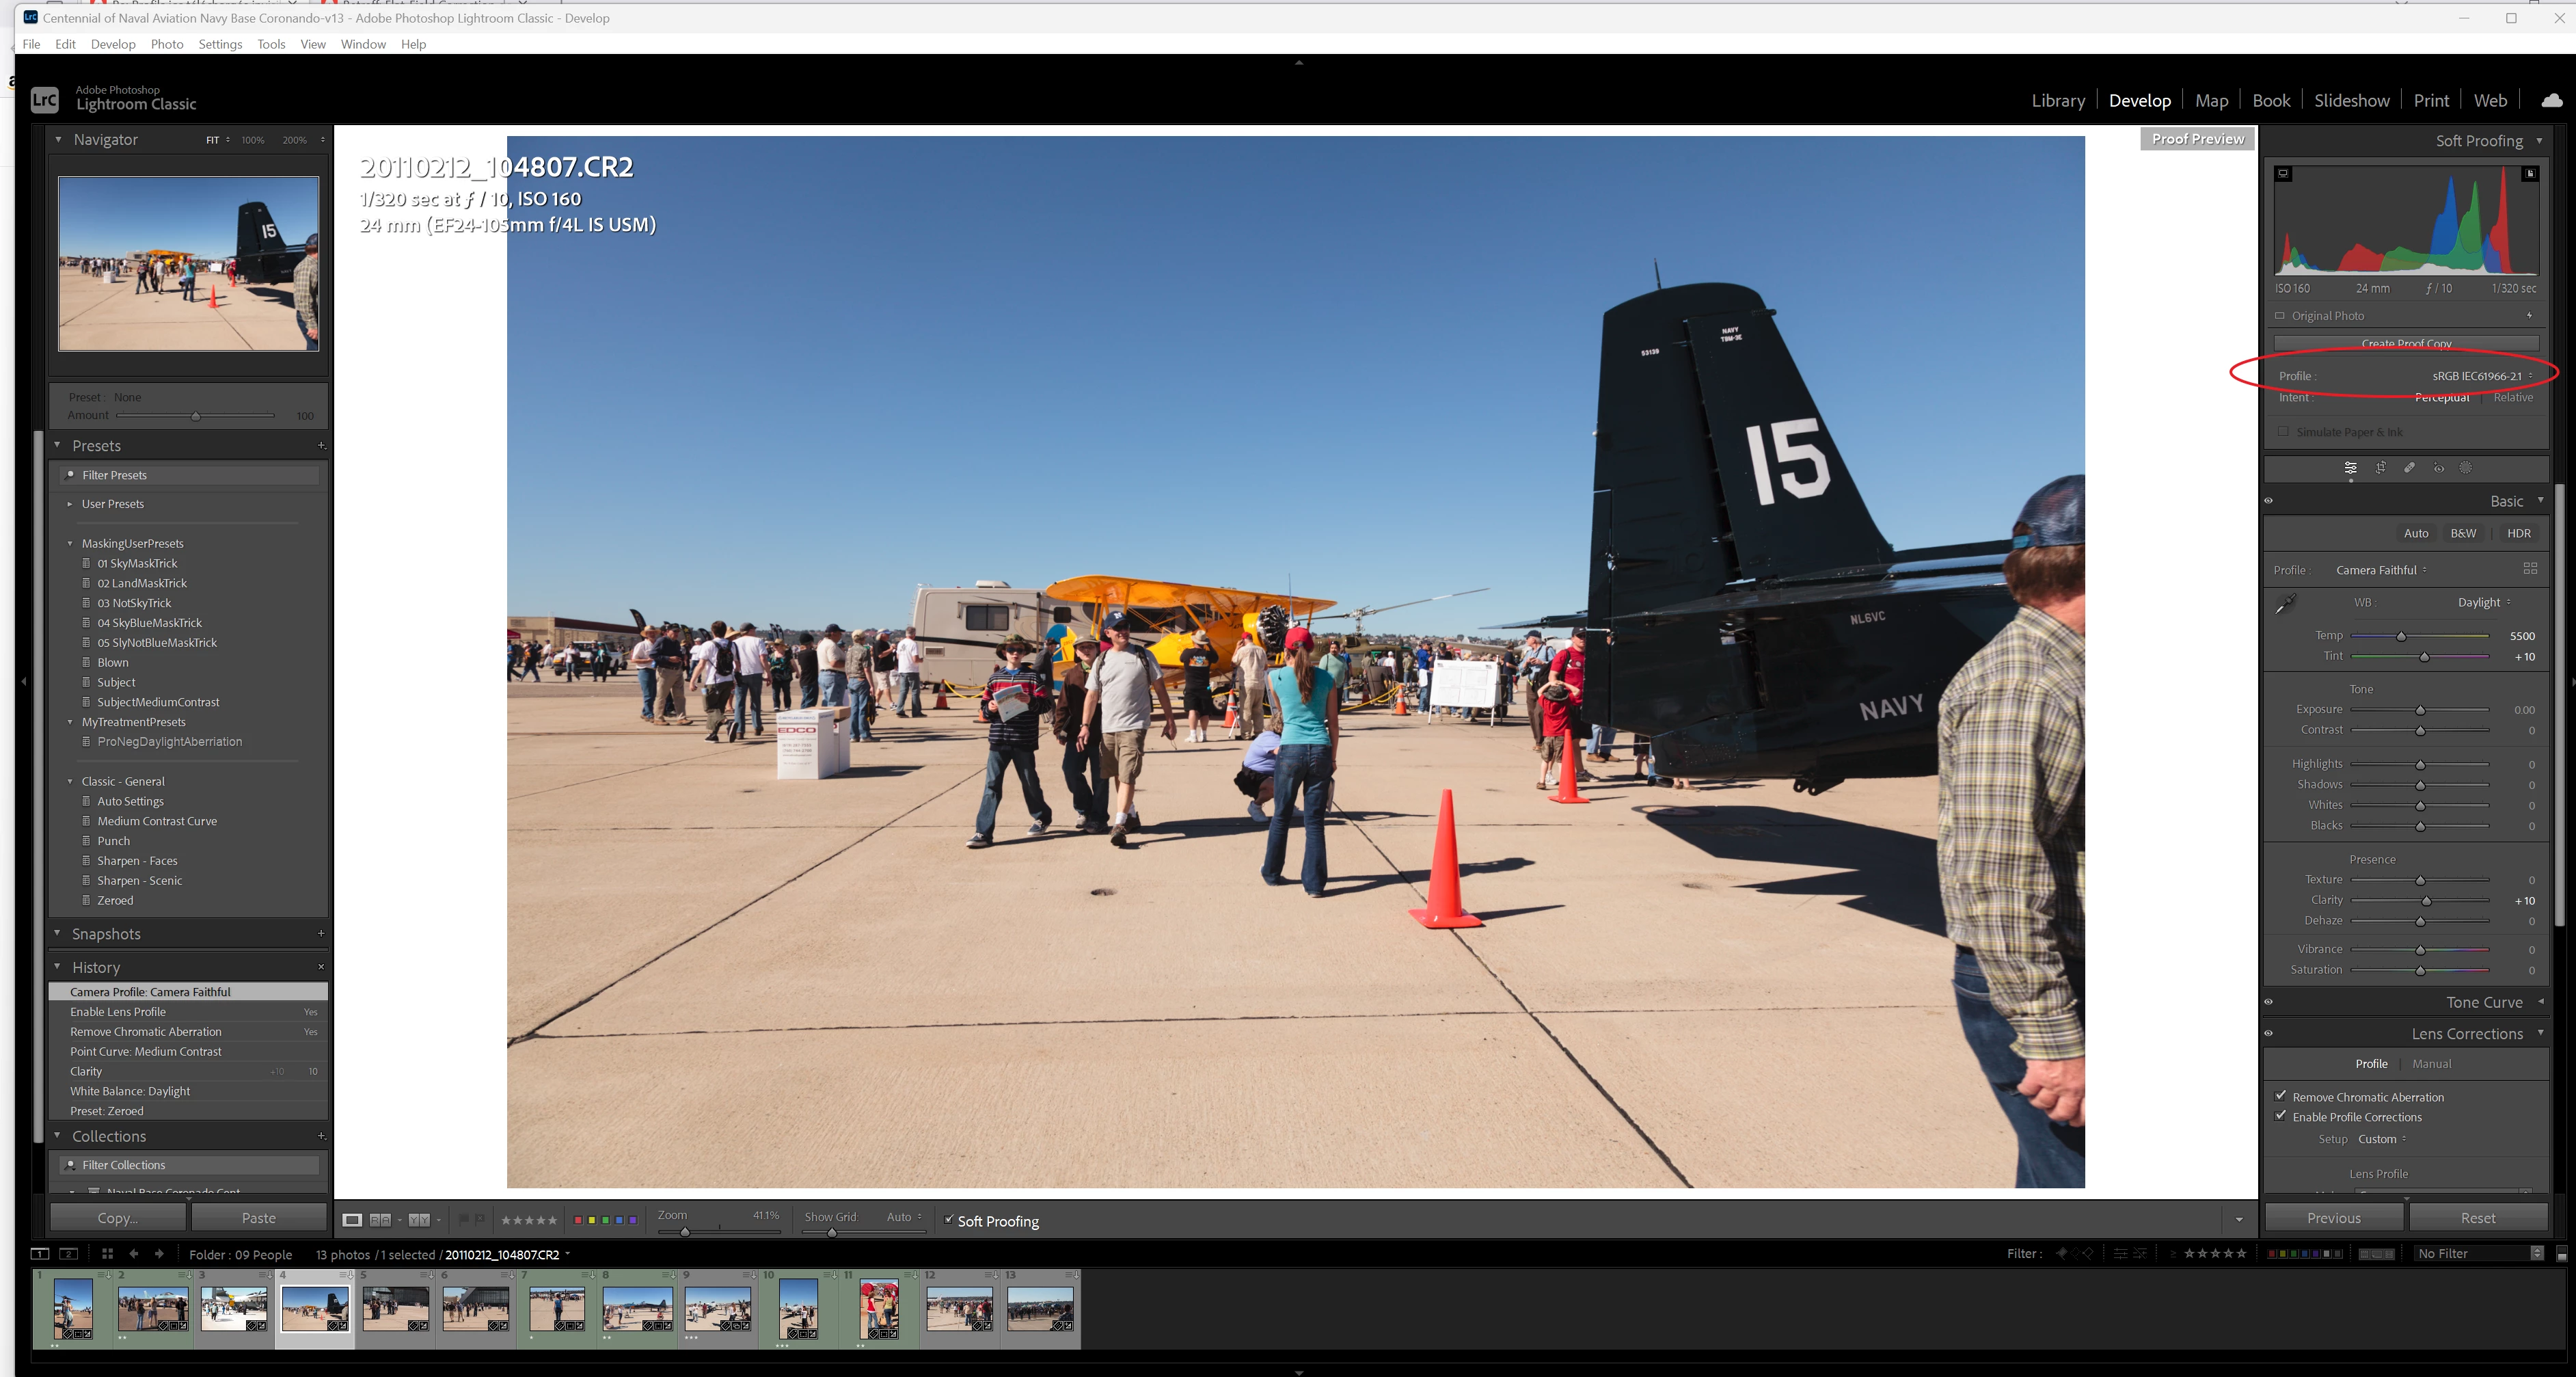2576x1377 pixels.
Task: Click the cloud sync status icon
Action: pos(2551,100)
